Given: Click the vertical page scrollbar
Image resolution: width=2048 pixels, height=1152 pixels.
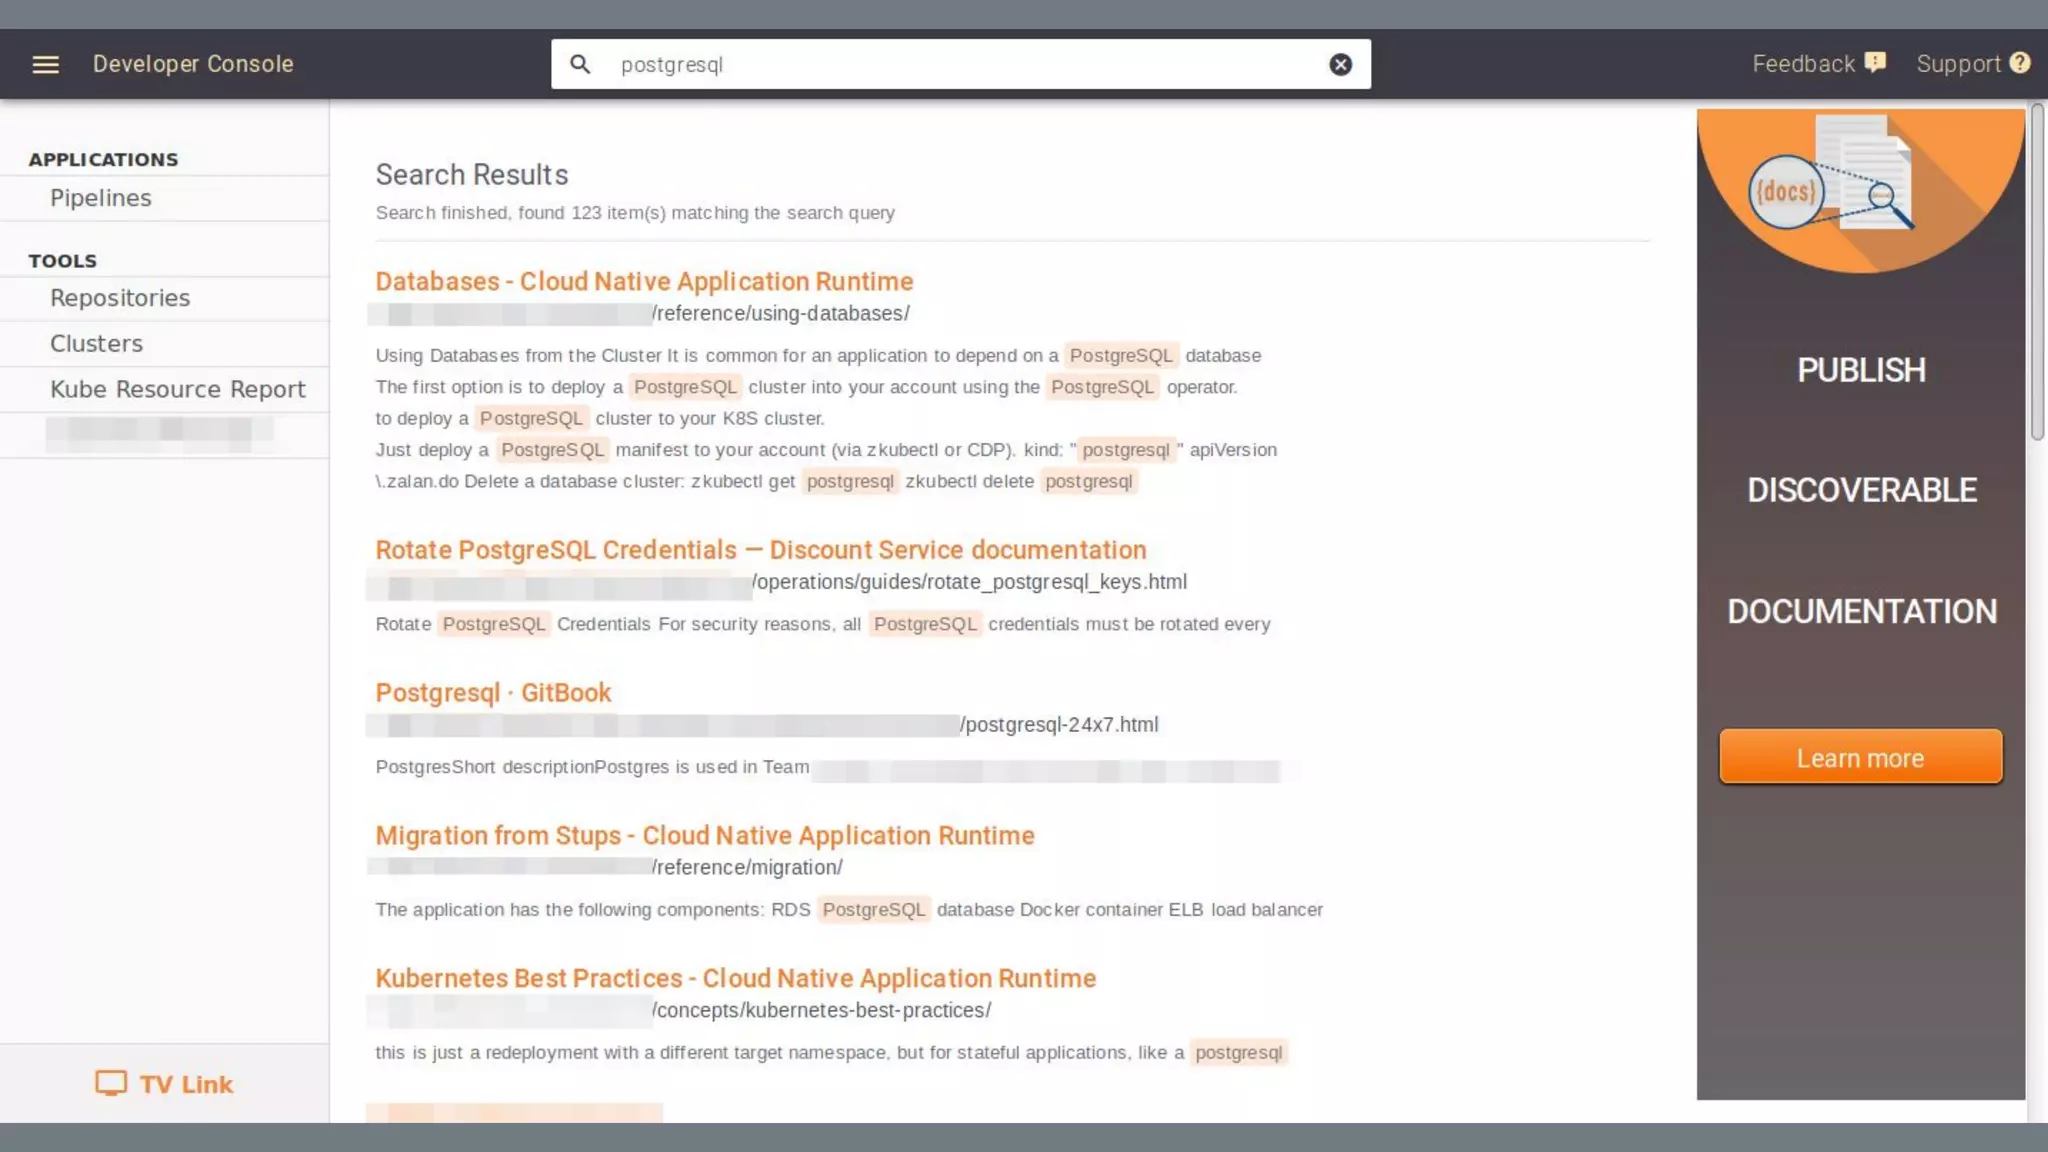Looking at the screenshot, I should [x=2037, y=272].
